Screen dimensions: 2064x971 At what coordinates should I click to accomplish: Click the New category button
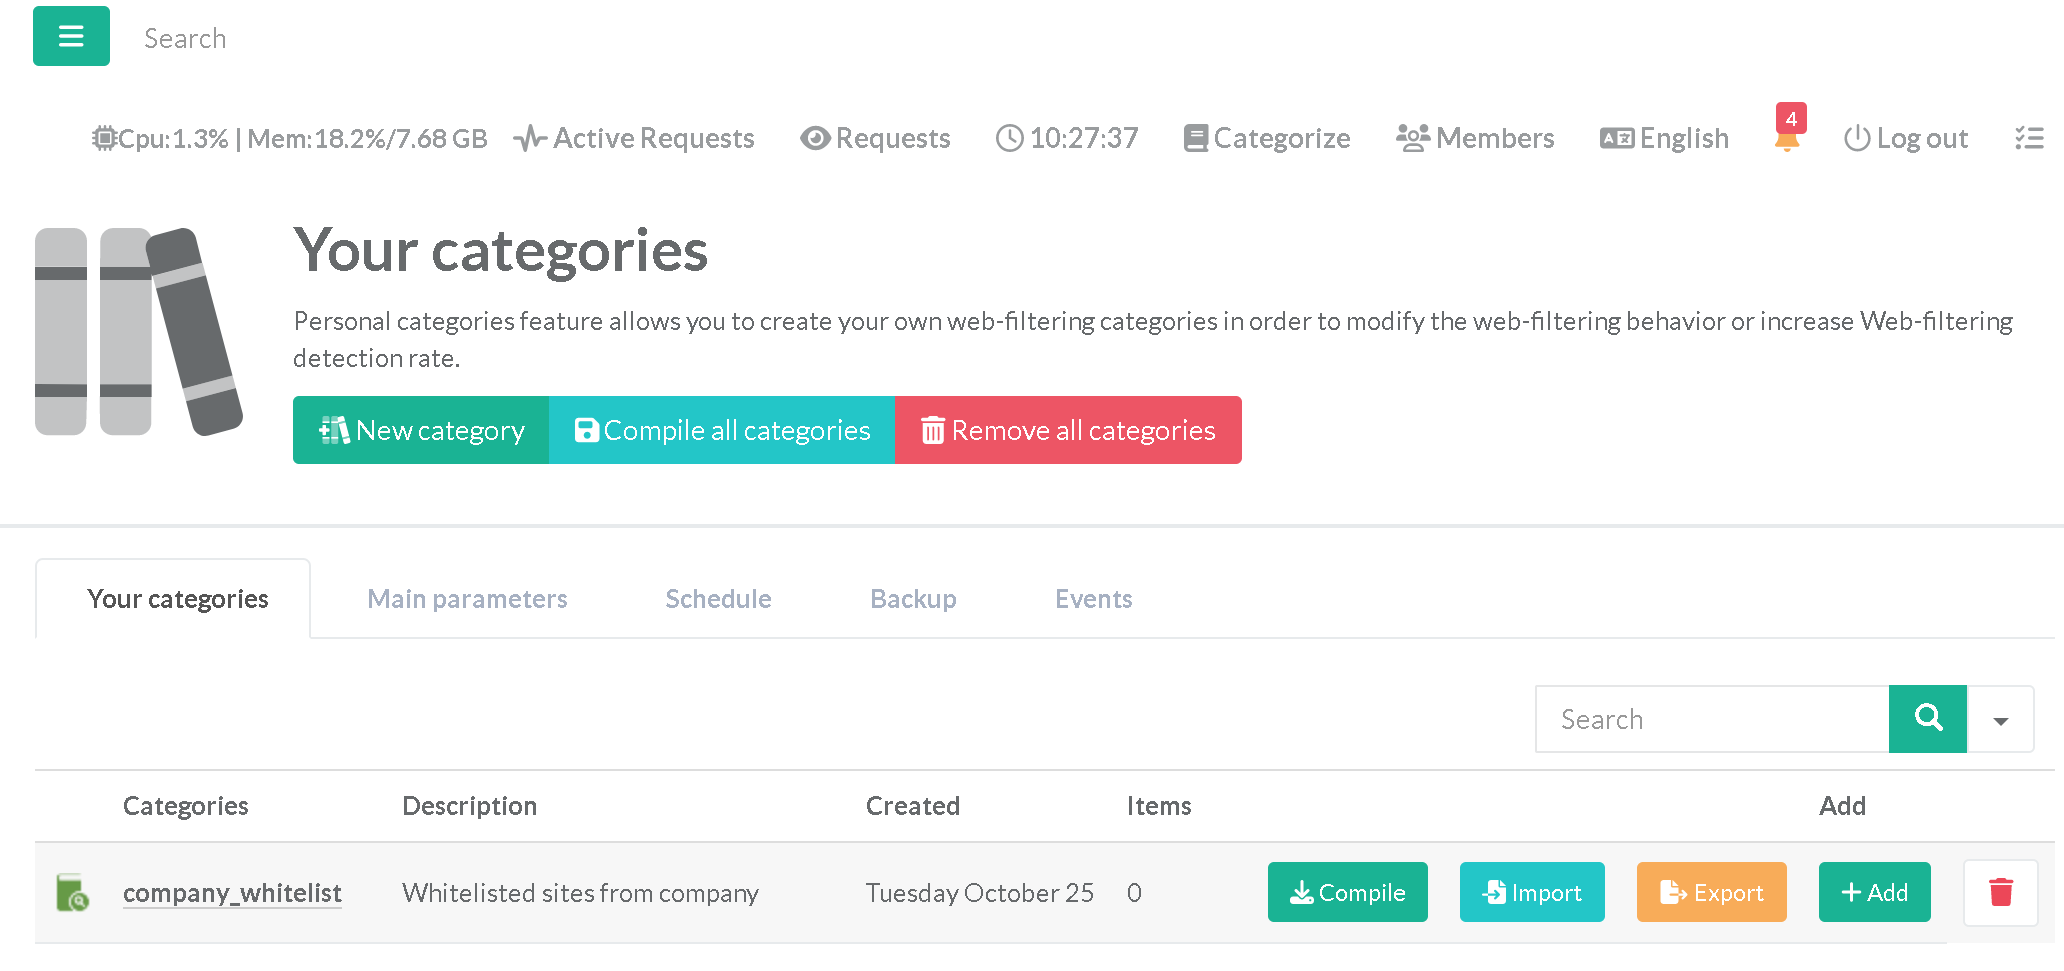(421, 430)
